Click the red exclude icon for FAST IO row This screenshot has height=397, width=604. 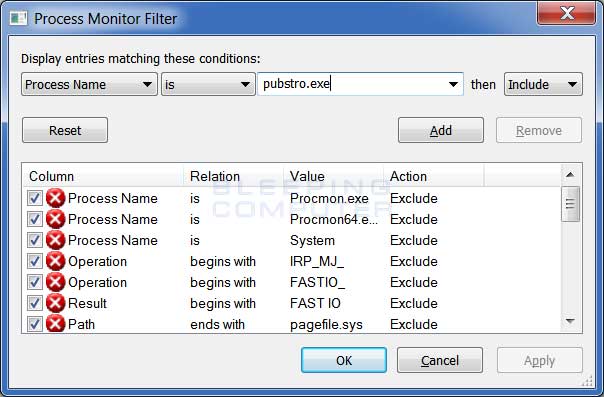55,303
